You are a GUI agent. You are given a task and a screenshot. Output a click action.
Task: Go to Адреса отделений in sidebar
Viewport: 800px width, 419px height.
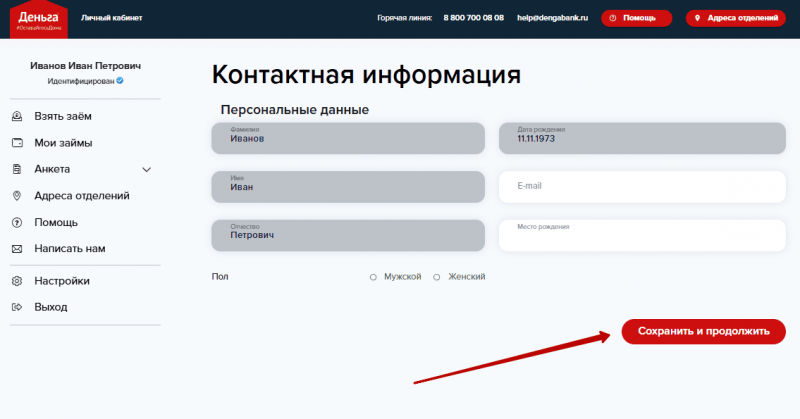pos(82,196)
